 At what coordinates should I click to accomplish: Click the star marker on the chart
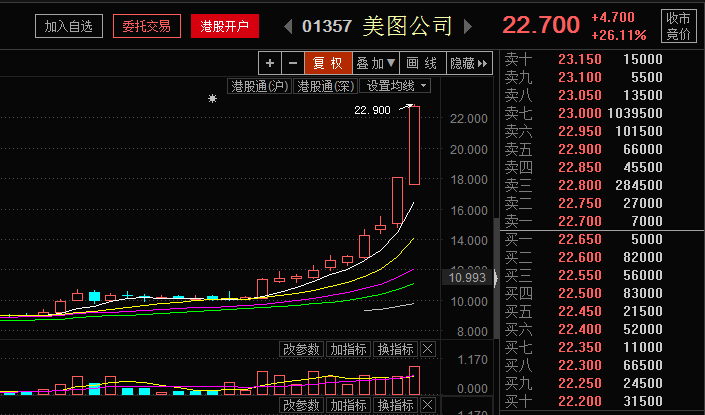(213, 98)
